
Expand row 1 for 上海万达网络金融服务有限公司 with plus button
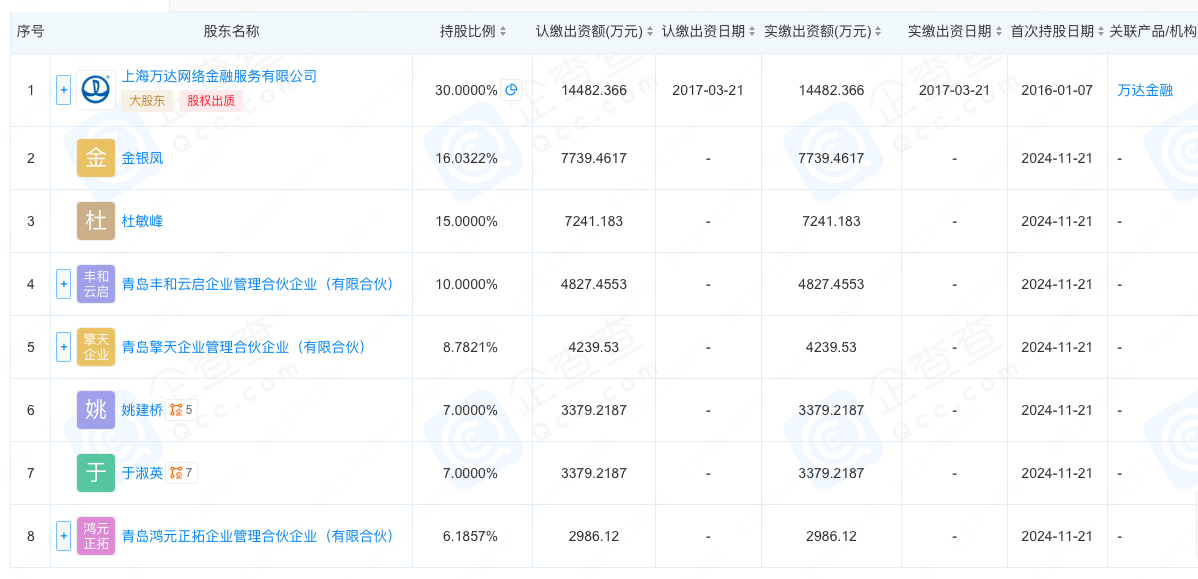[63, 91]
